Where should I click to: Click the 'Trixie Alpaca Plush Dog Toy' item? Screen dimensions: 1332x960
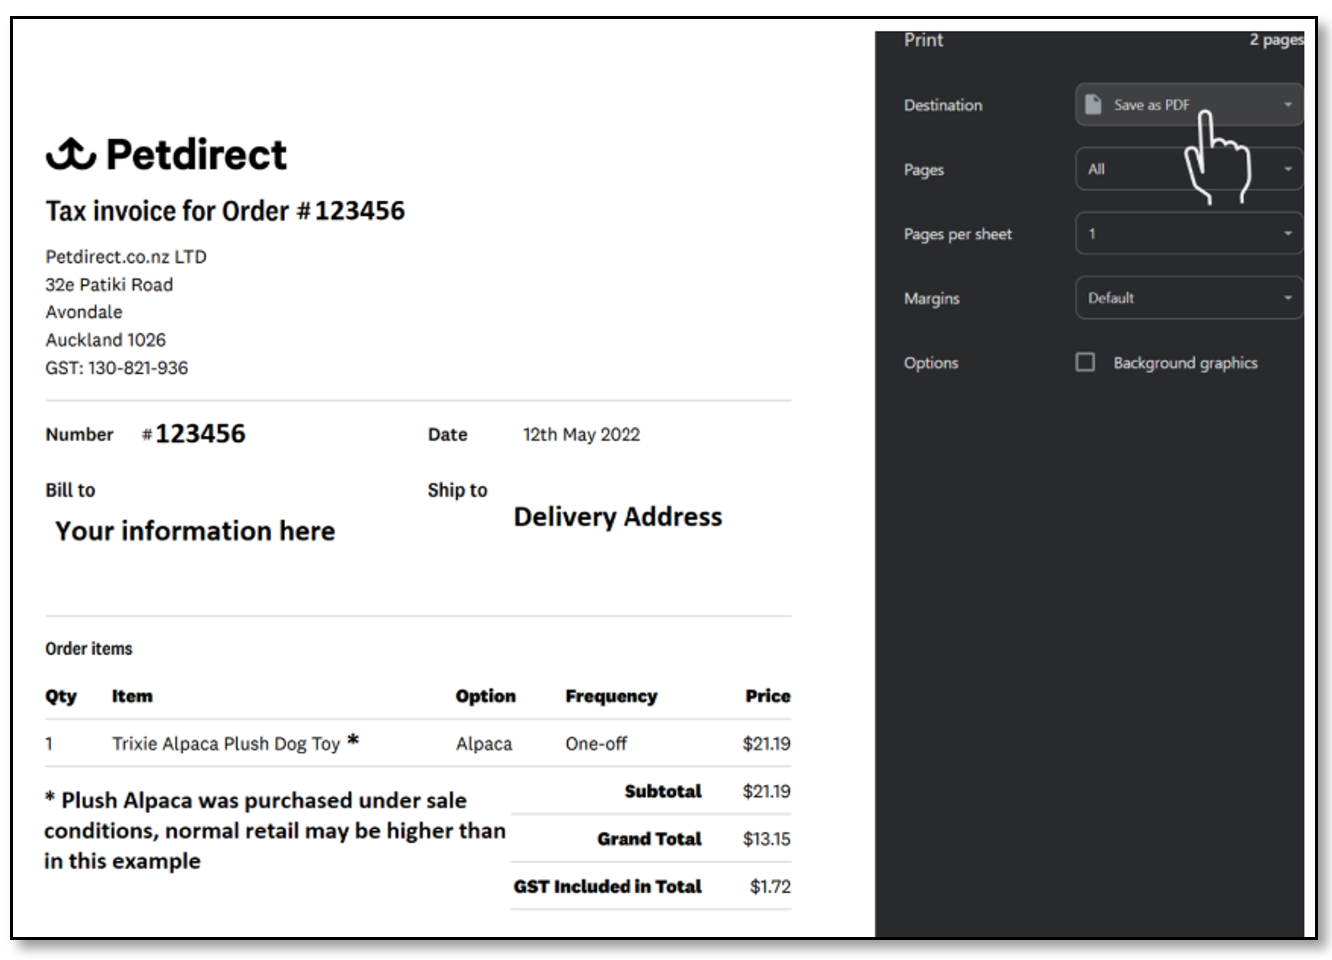(x=226, y=744)
